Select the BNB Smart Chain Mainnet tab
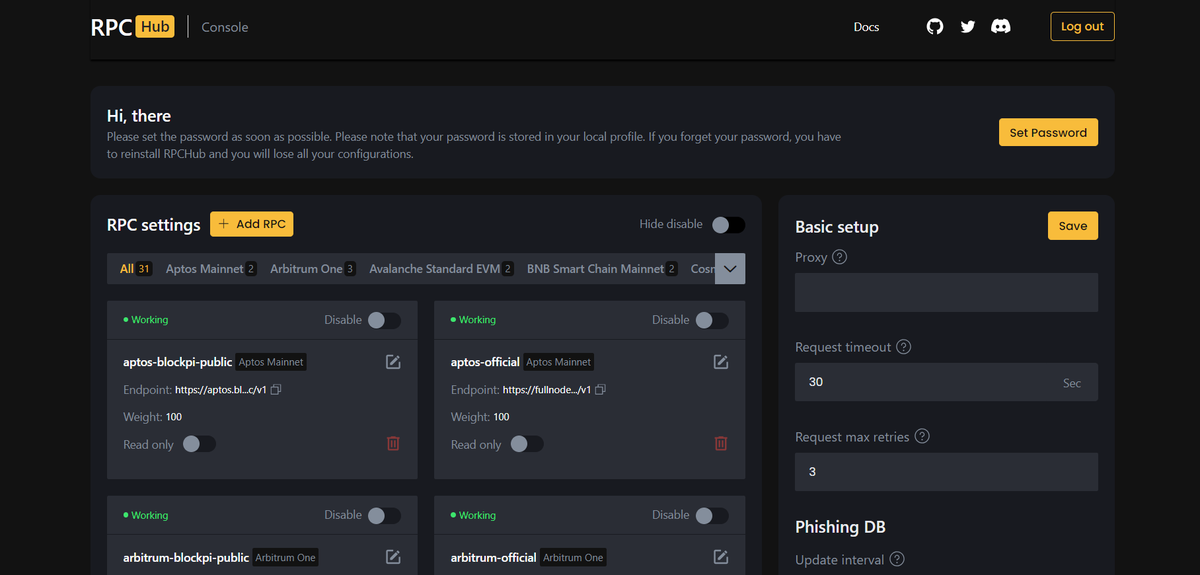The image size is (1200, 575). (603, 269)
